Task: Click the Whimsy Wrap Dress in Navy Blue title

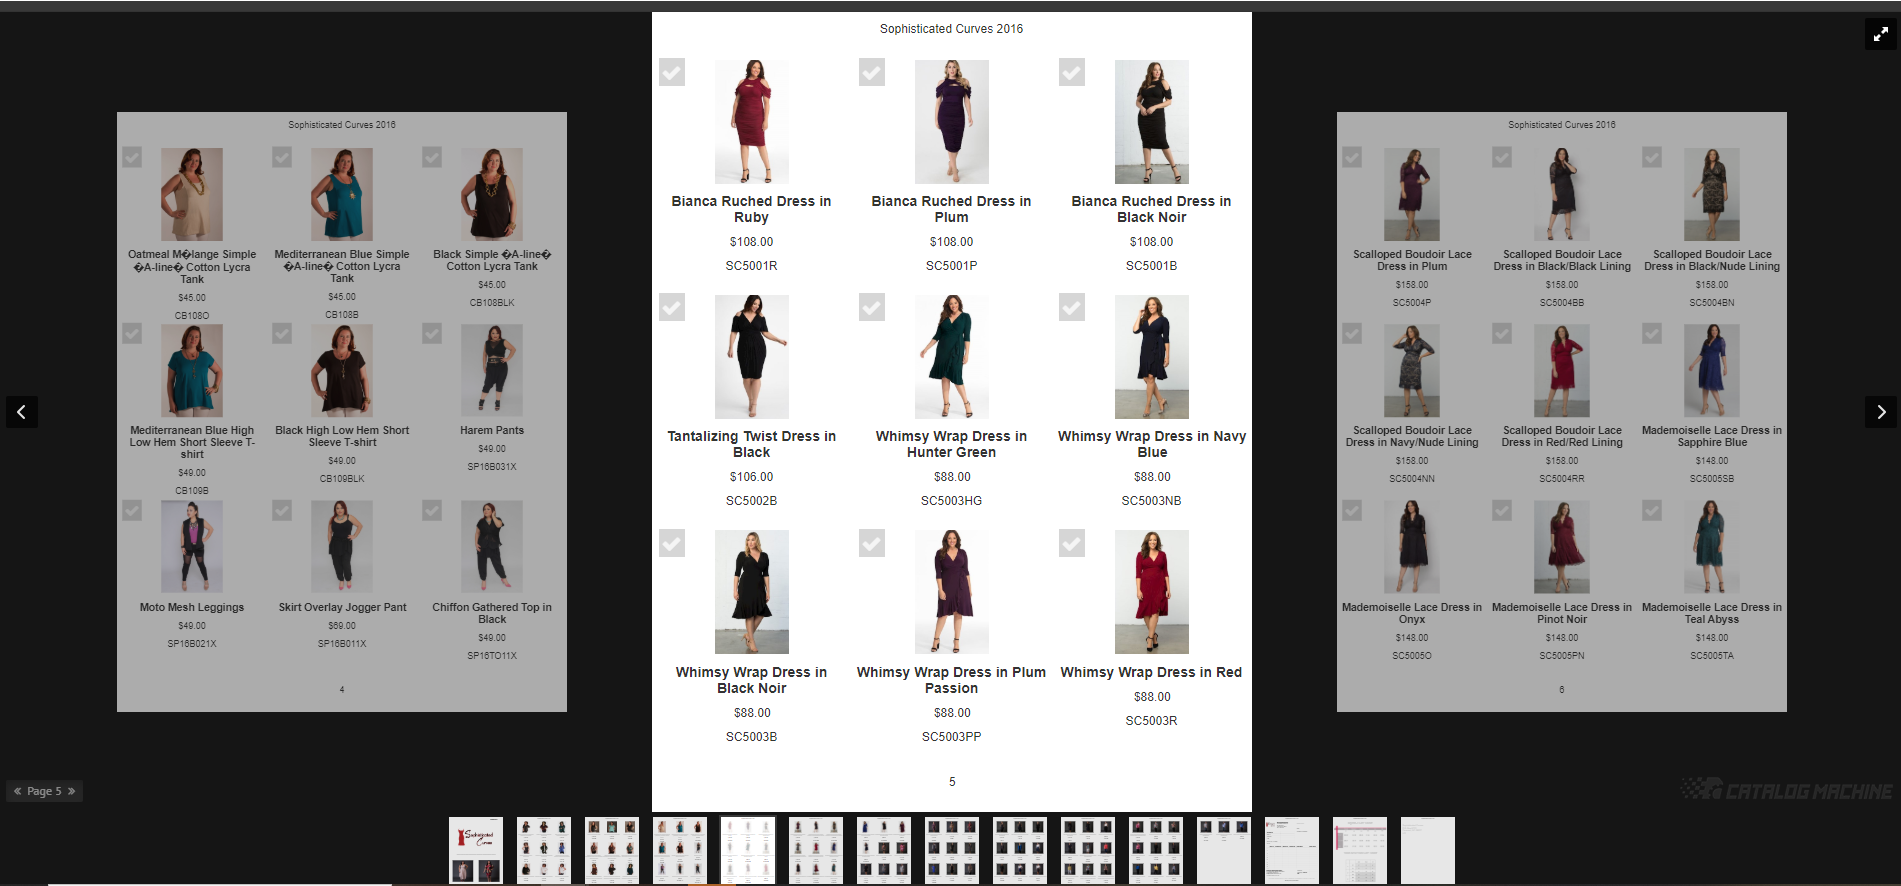Action: (x=1152, y=444)
